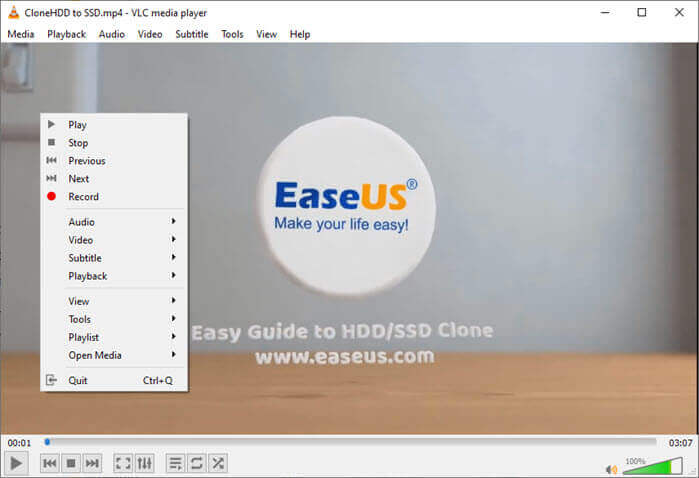Click the Play triangle icon in context menu

[51, 124]
